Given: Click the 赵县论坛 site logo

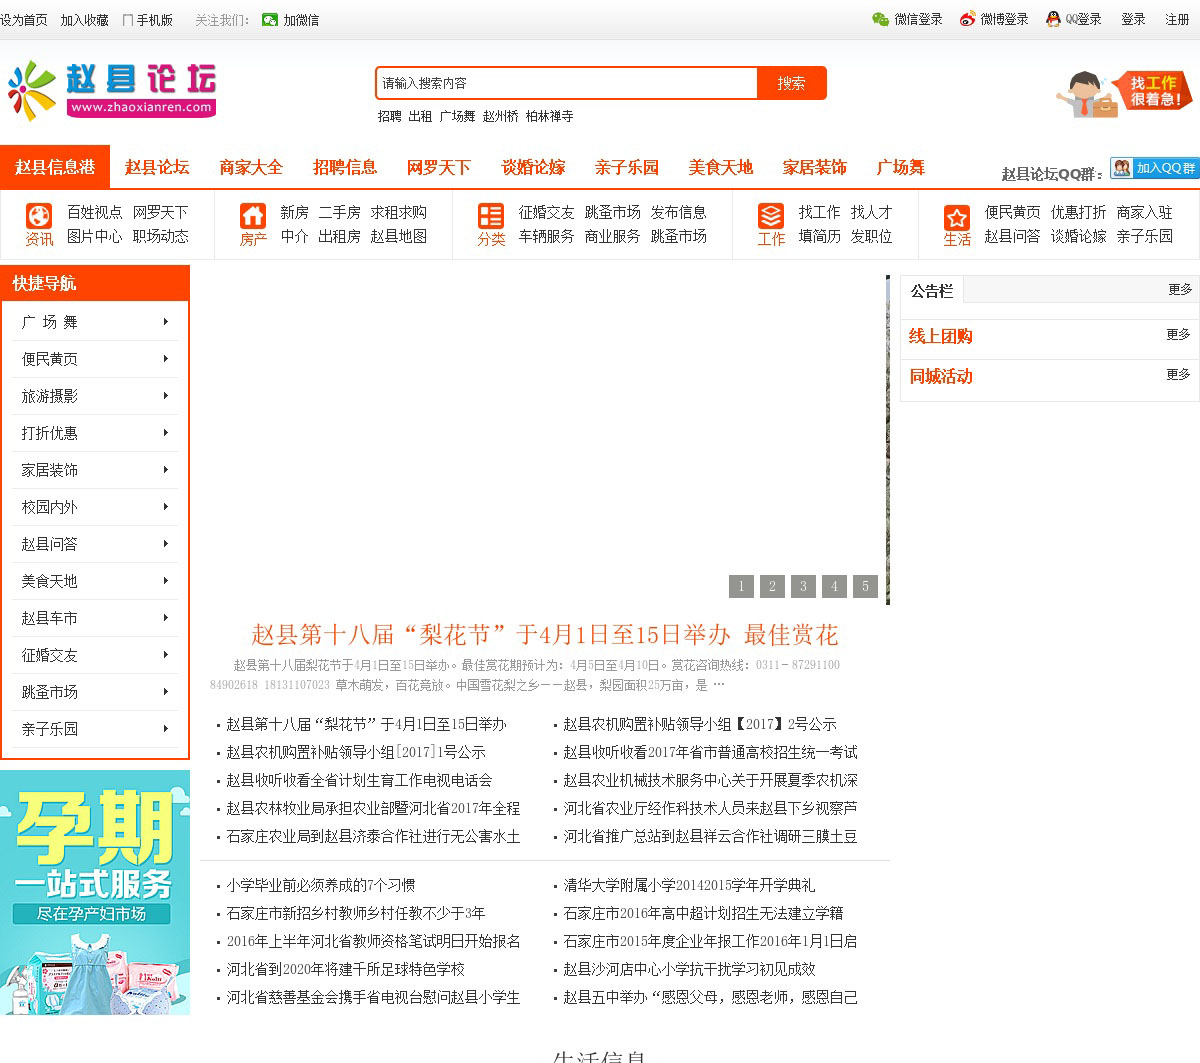Looking at the screenshot, I should tap(112, 90).
